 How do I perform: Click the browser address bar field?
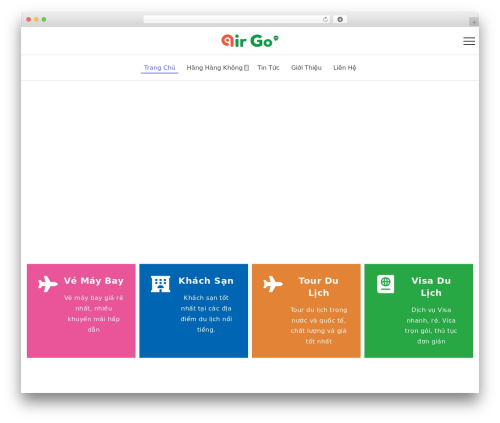pos(237,19)
